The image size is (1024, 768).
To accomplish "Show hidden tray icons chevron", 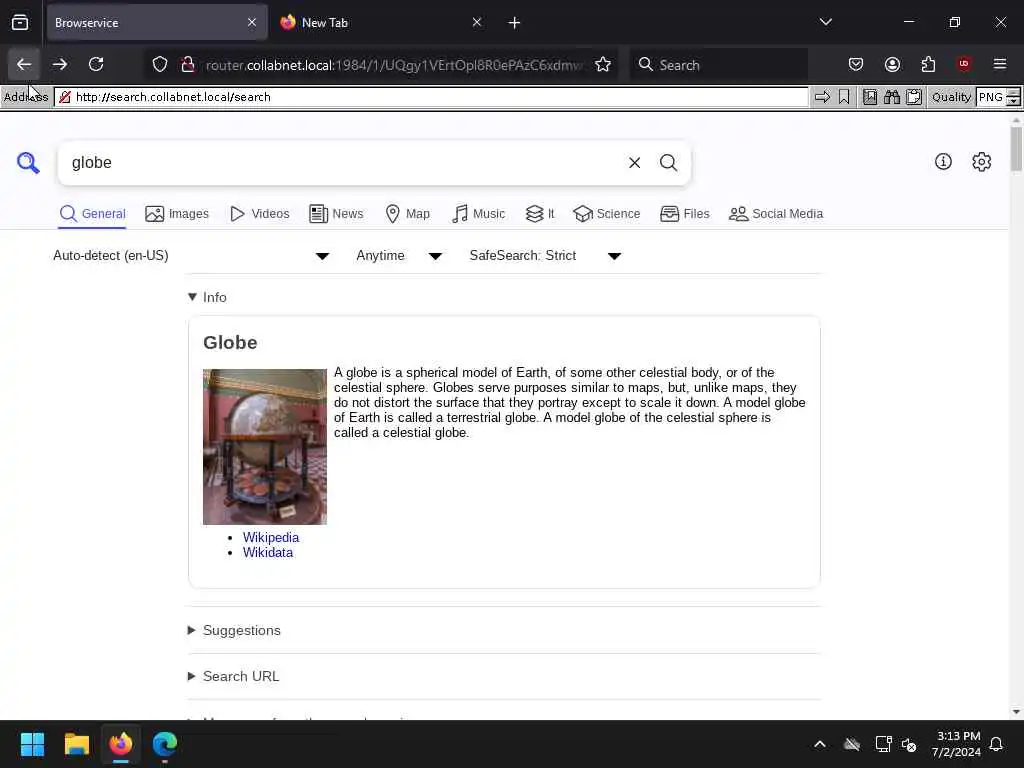I will (820, 744).
